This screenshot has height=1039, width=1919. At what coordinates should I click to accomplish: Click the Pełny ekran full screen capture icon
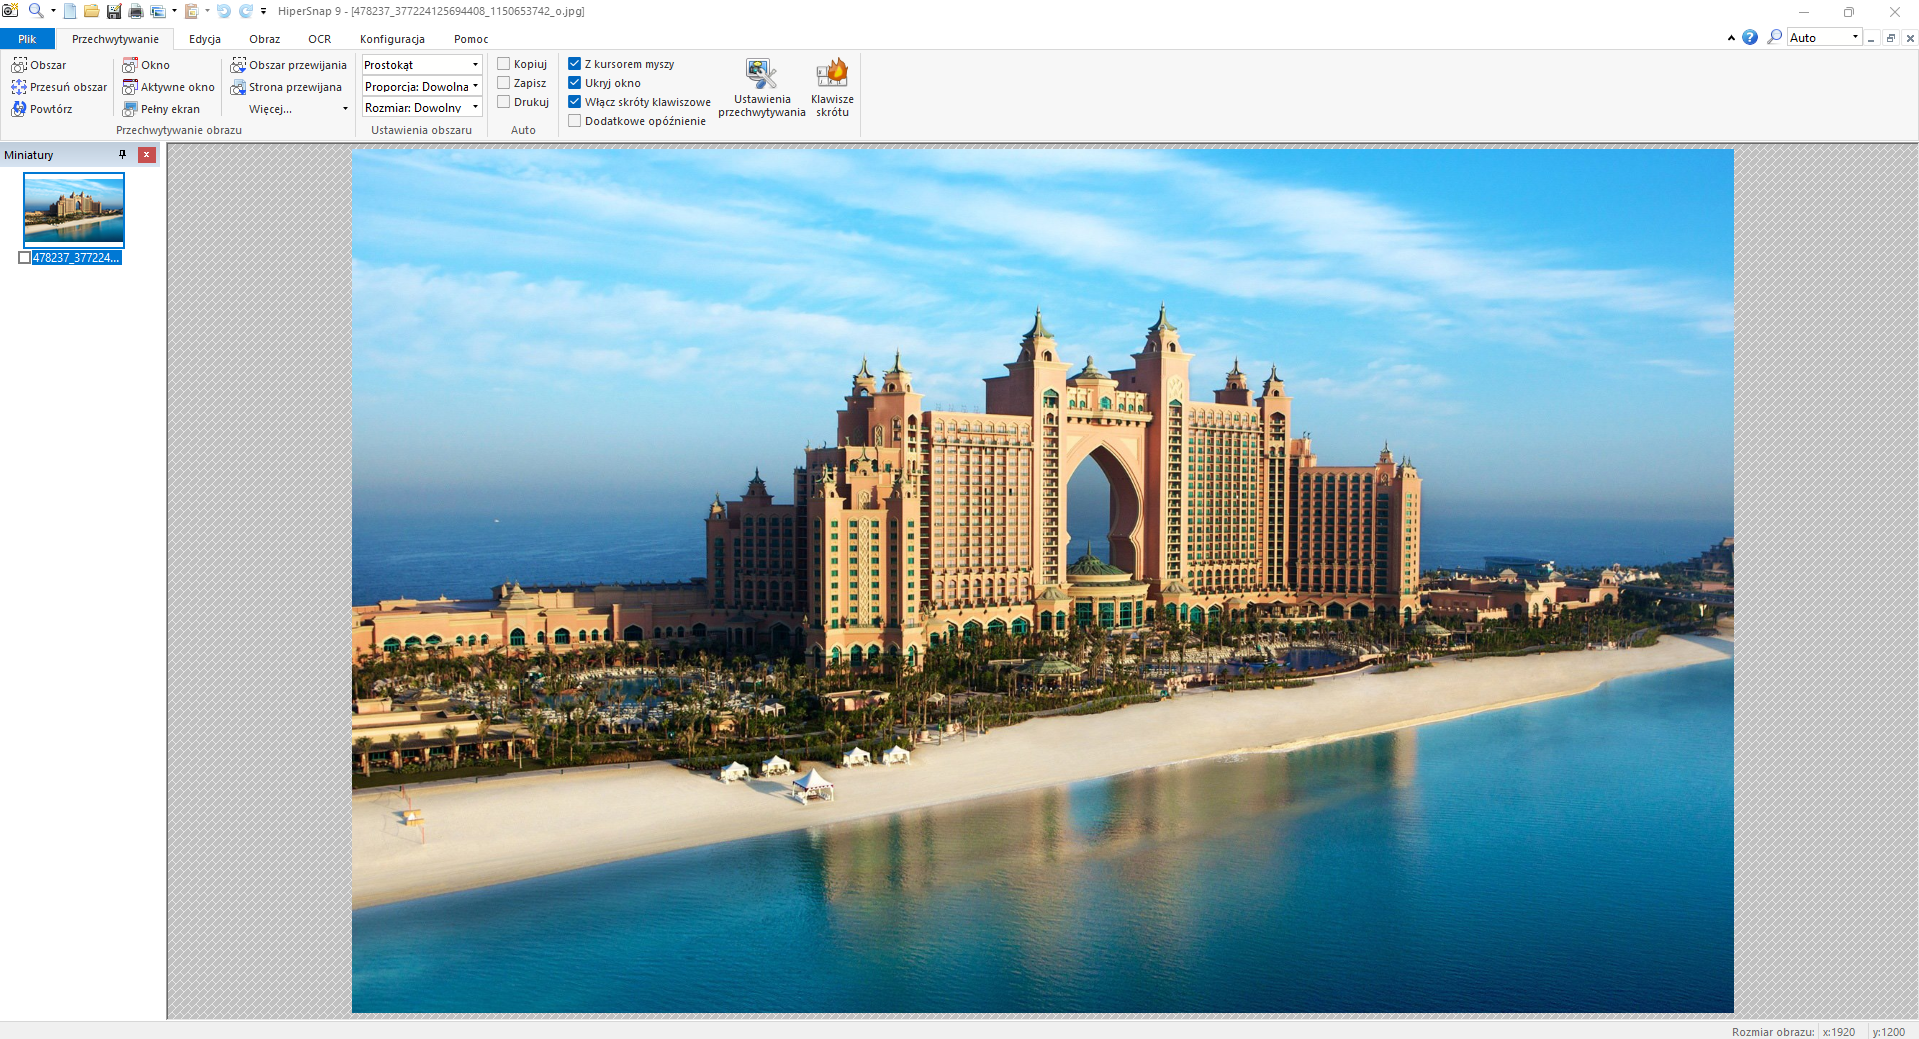(130, 109)
